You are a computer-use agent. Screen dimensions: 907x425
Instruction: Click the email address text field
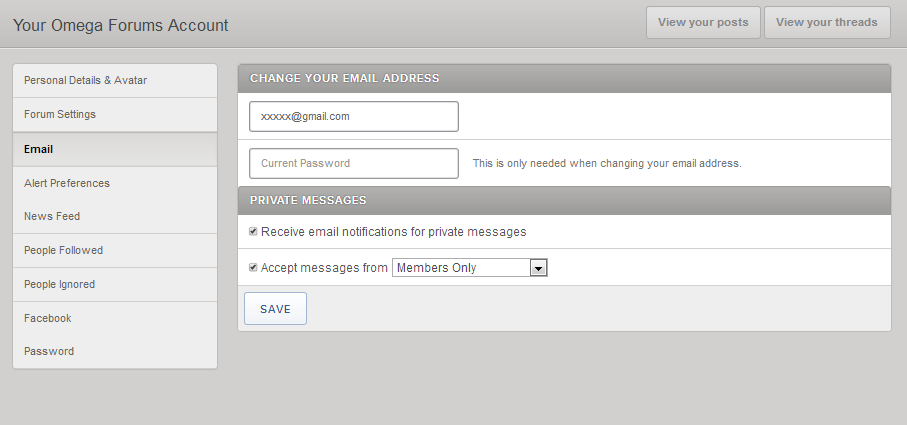pos(354,116)
